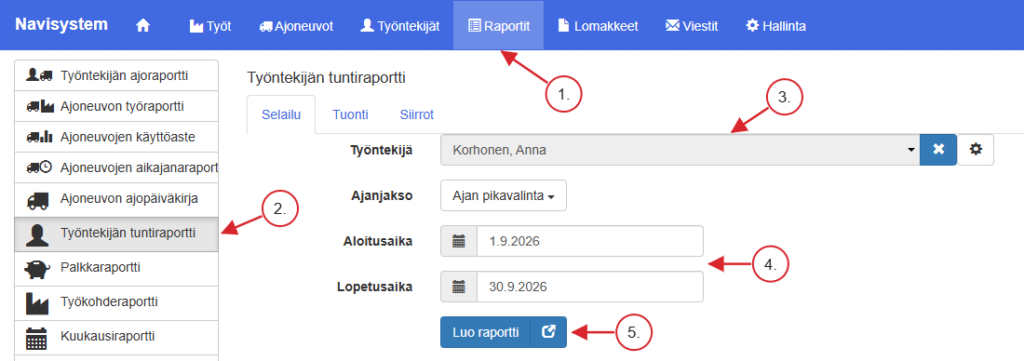This screenshot has height=361, width=1024.
Task: Click truck-factory icon beside Ajoneuvon työraportti
Action: [x=39, y=106]
